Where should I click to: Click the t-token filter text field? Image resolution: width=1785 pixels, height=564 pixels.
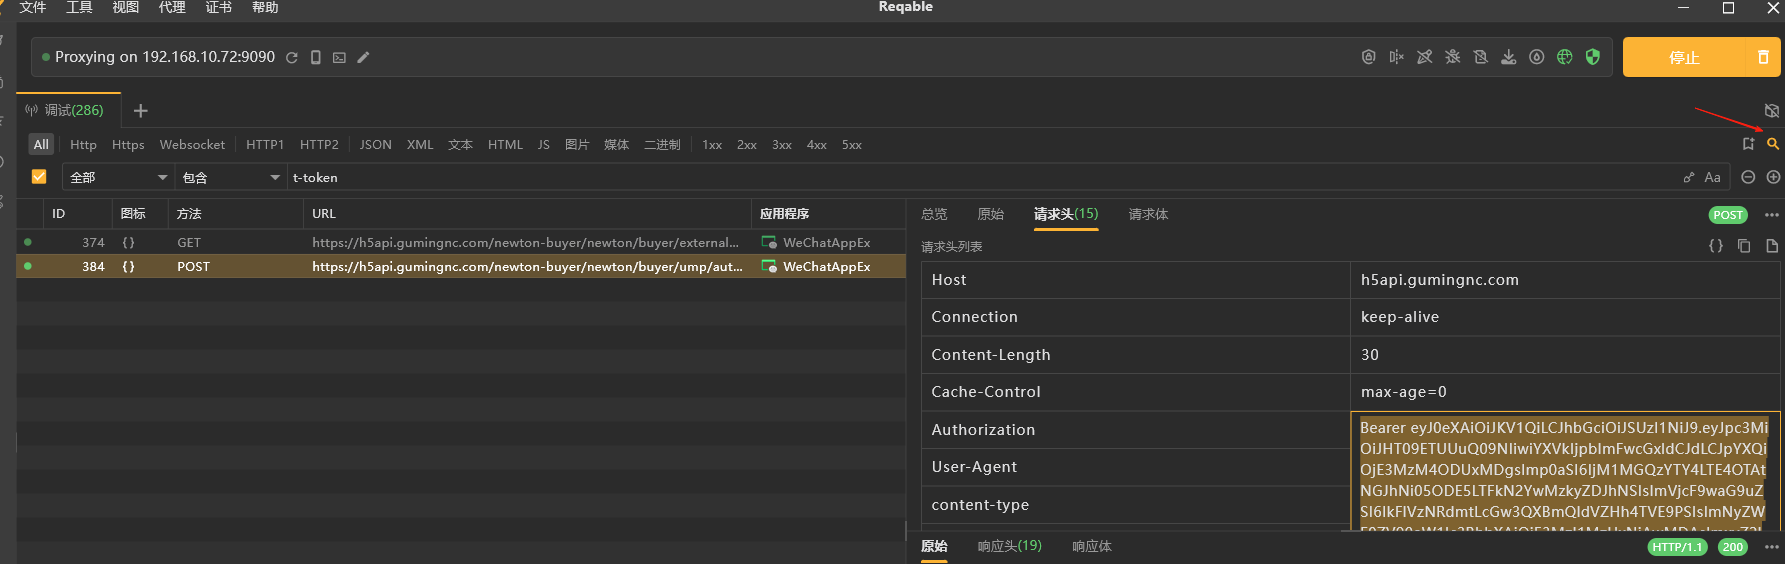[x=980, y=177]
